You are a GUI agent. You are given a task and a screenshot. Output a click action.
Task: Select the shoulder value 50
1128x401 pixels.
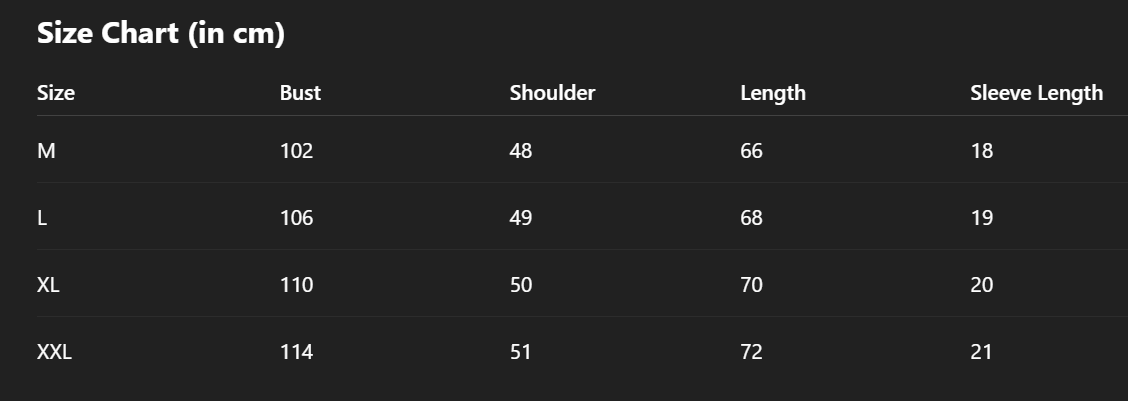[x=521, y=284]
